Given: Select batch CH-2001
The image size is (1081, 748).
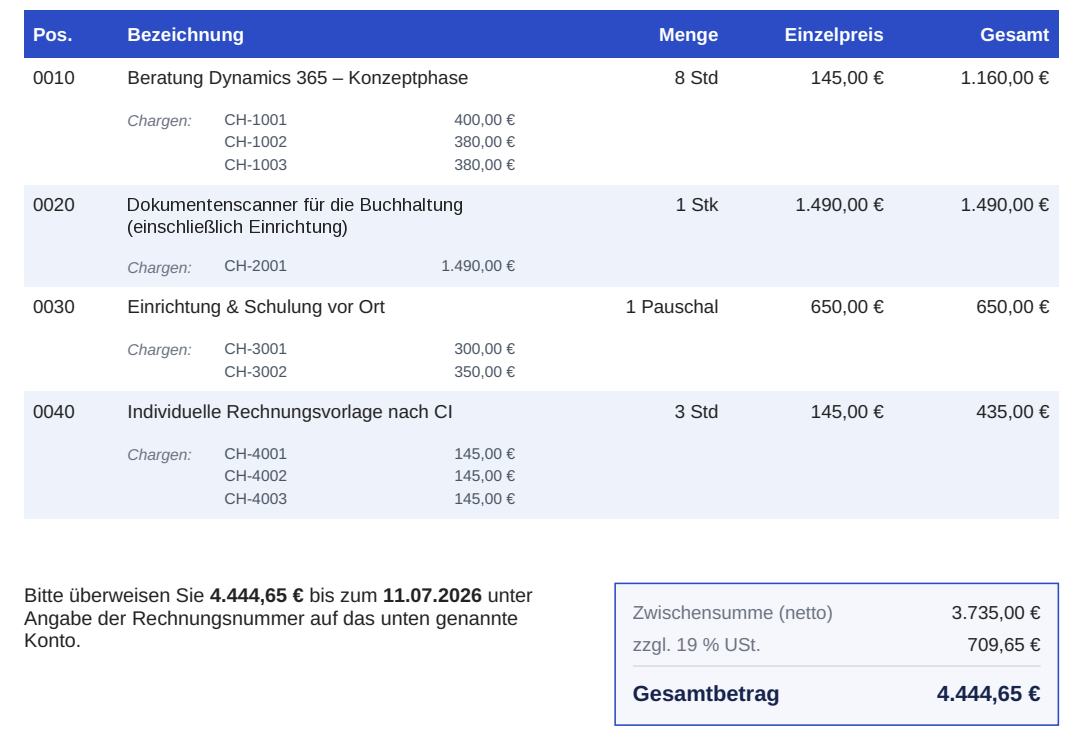Looking at the screenshot, I should 255,266.
